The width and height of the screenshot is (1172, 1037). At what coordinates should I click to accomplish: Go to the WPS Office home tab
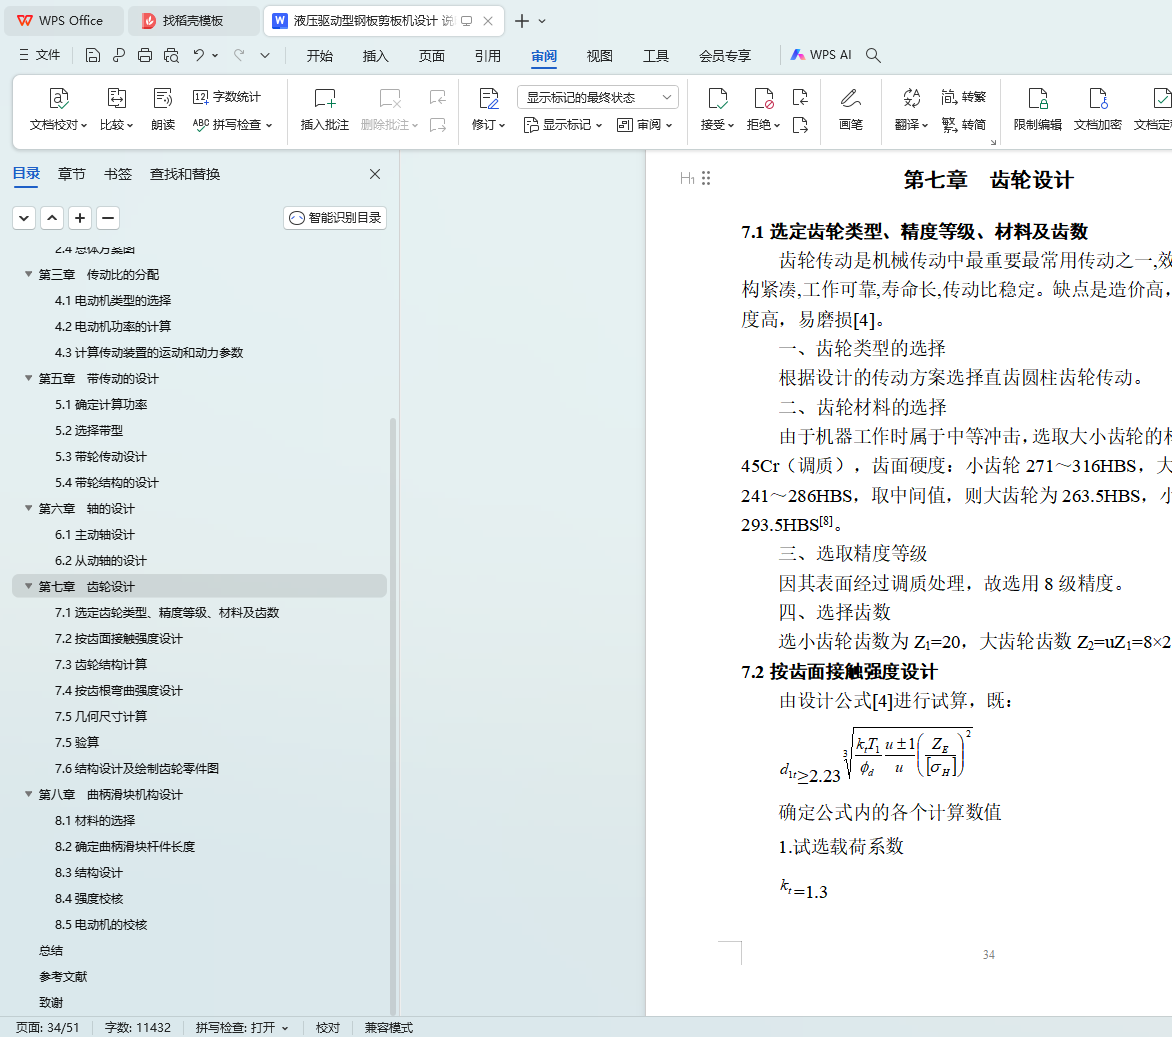coord(62,21)
